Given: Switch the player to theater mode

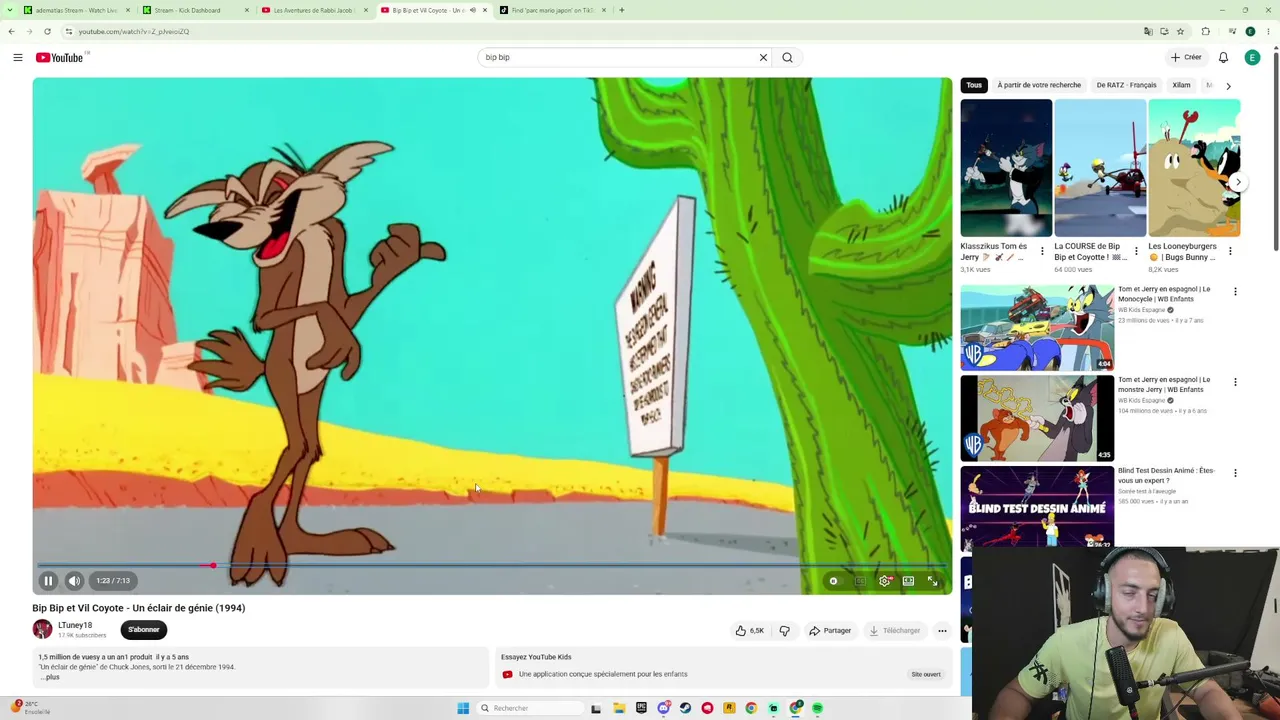Looking at the screenshot, I should coord(908,581).
